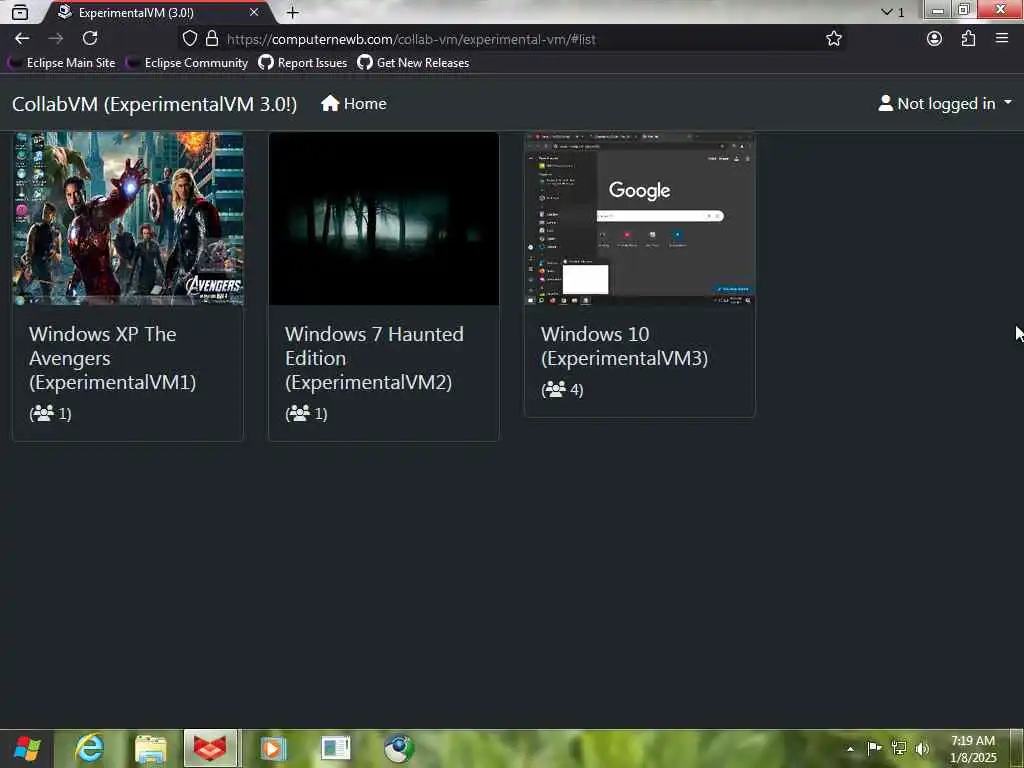1024x768 pixels.
Task: Show hidden tray icons arrow
Action: pos(850,749)
